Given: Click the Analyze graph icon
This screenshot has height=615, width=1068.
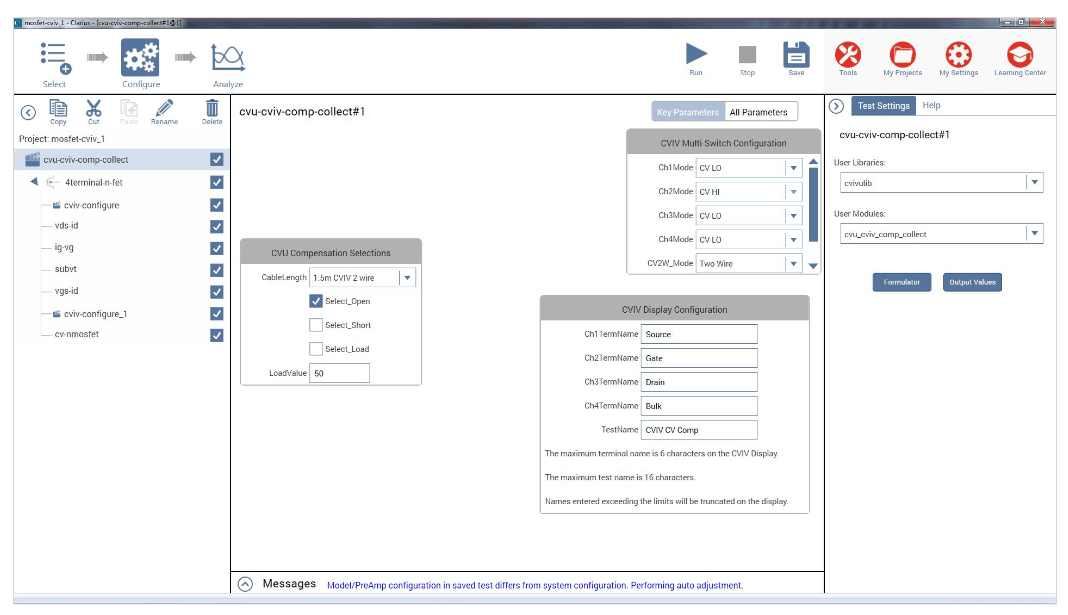Looking at the screenshot, I should point(228,58).
